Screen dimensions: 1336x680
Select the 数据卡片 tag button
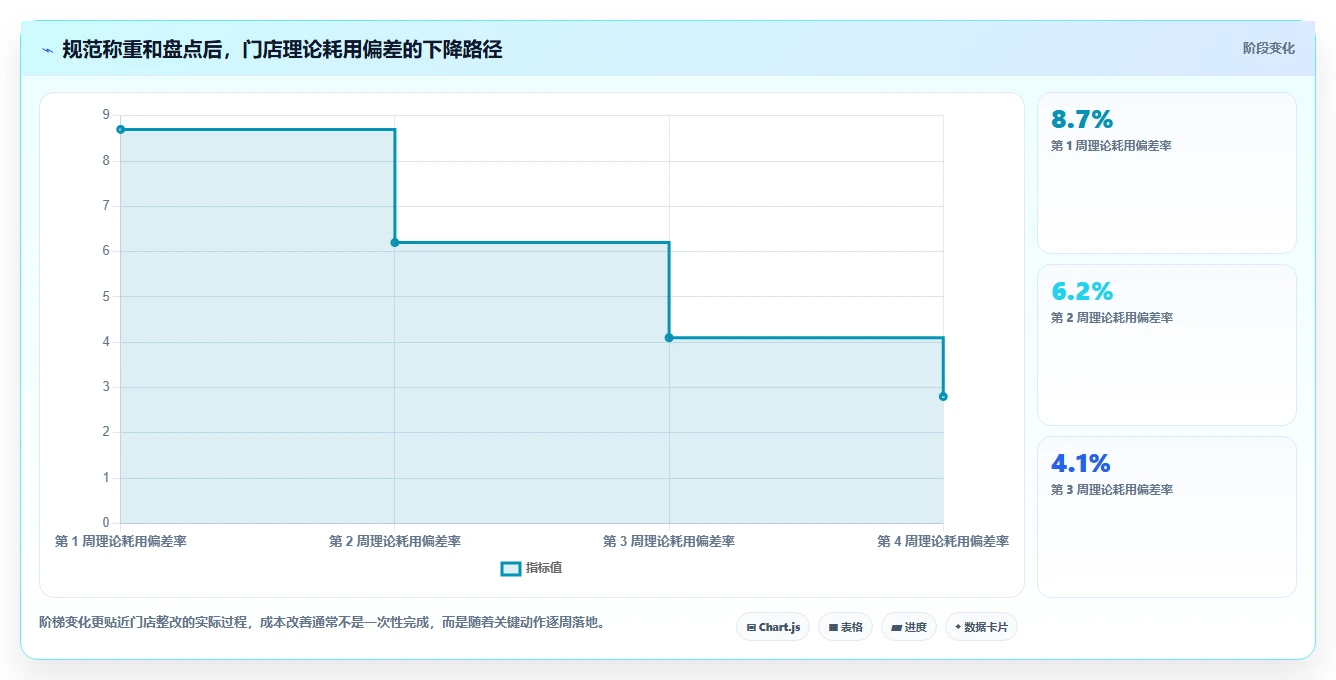981,627
